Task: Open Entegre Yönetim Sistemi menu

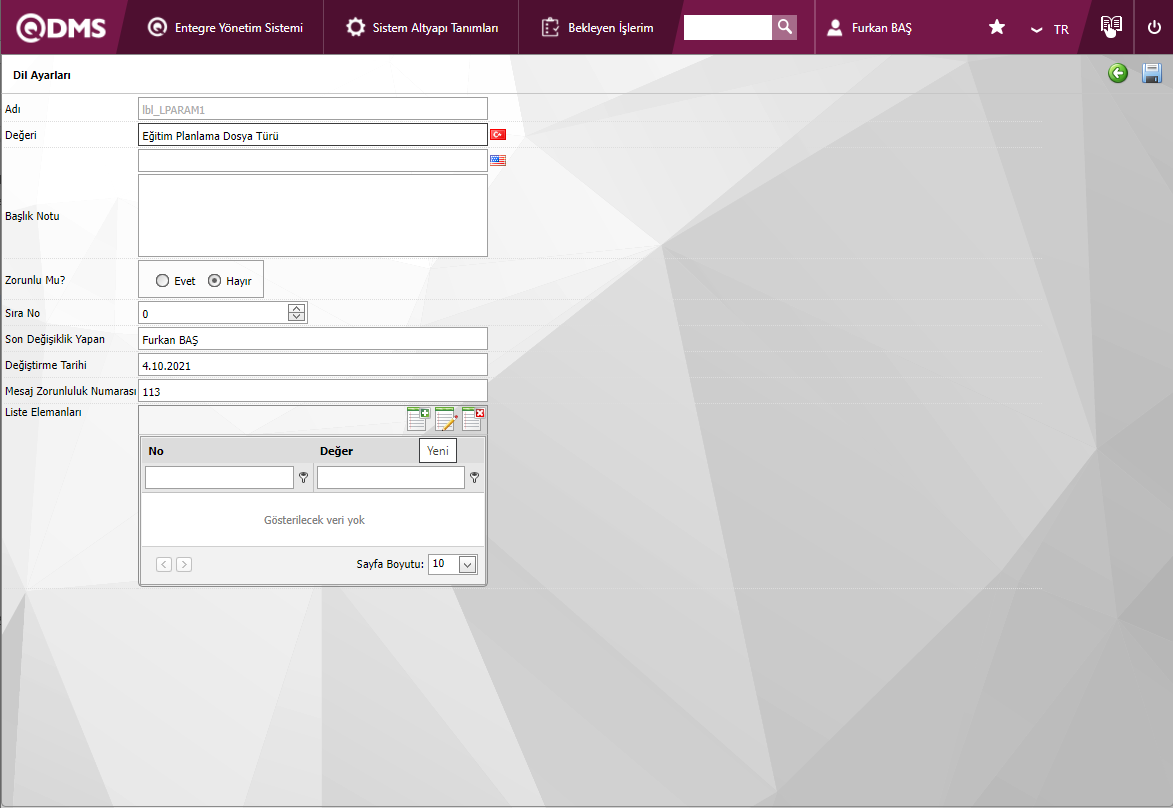Action: click(225, 28)
